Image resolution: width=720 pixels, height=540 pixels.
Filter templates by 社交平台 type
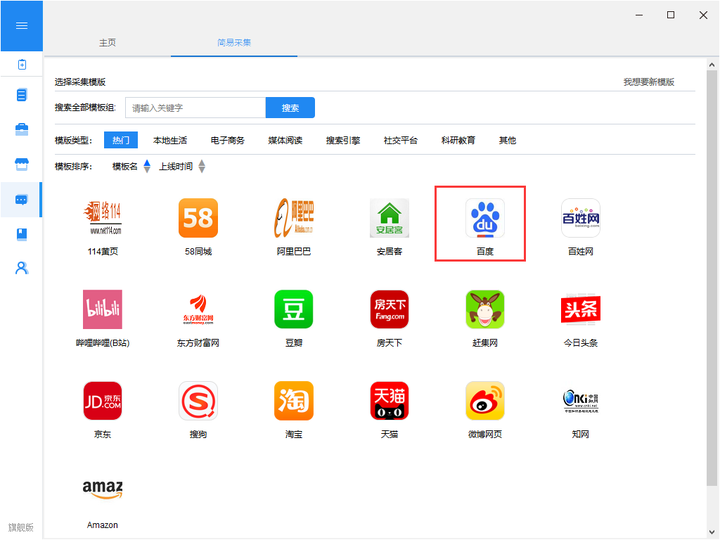[401, 140]
